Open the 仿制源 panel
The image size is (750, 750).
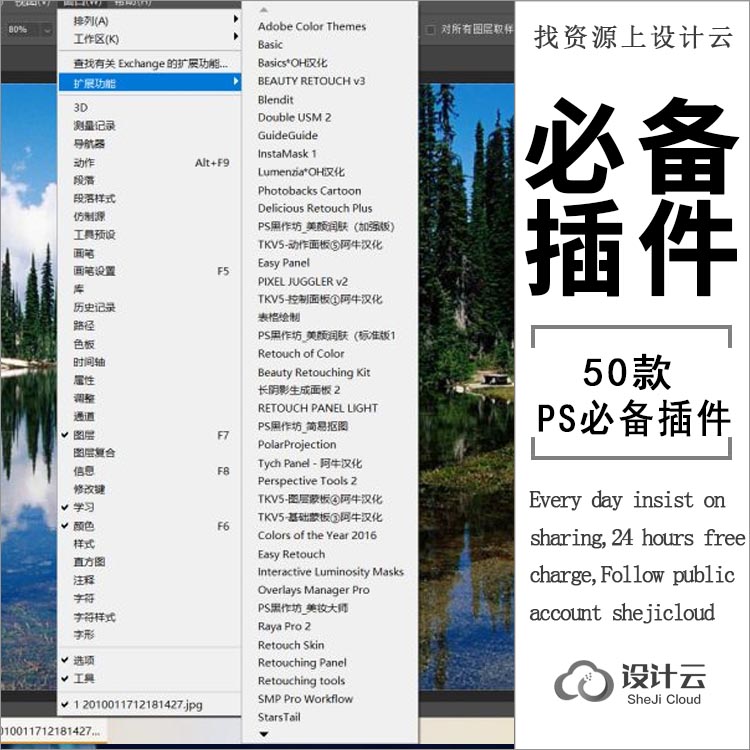tap(150, 217)
